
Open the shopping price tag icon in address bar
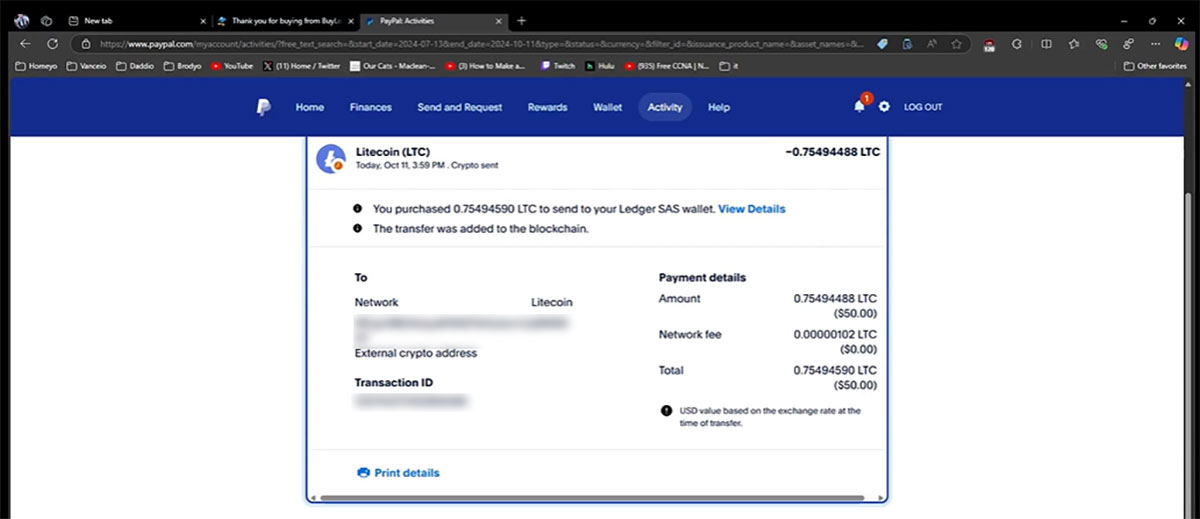(x=882, y=44)
